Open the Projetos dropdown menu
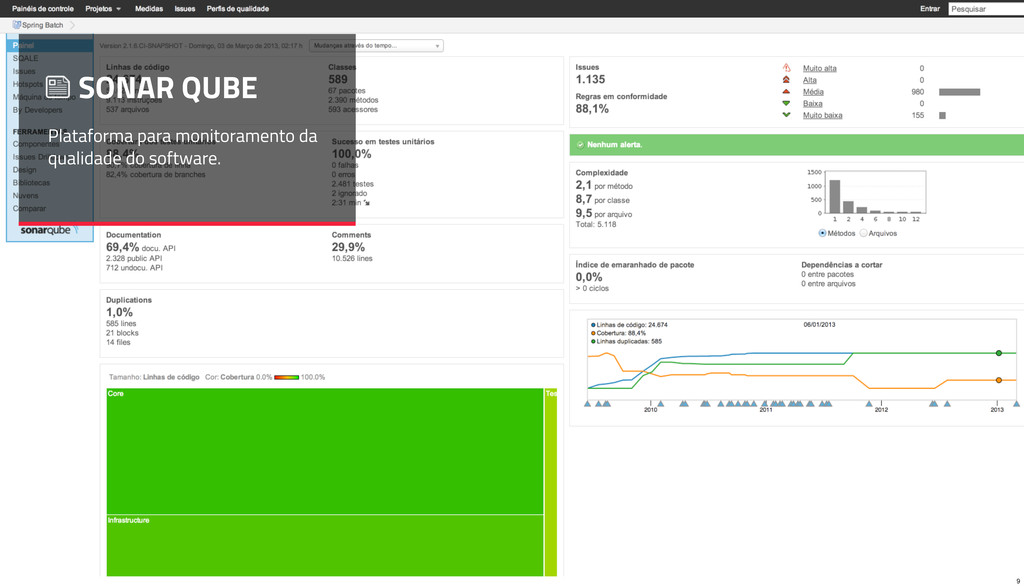The height and width of the screenshot is (587, 1024). (103, 8)
